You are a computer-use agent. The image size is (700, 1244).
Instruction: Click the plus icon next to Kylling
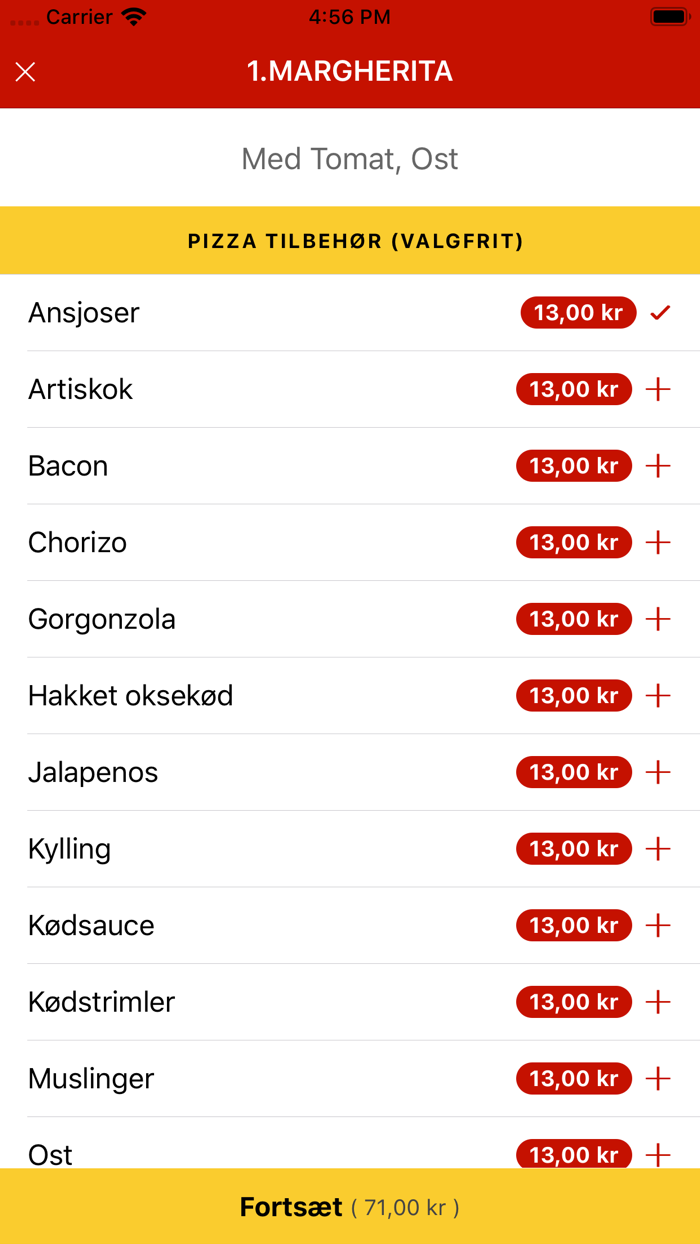pyautogui.click(x=658, y=848)
